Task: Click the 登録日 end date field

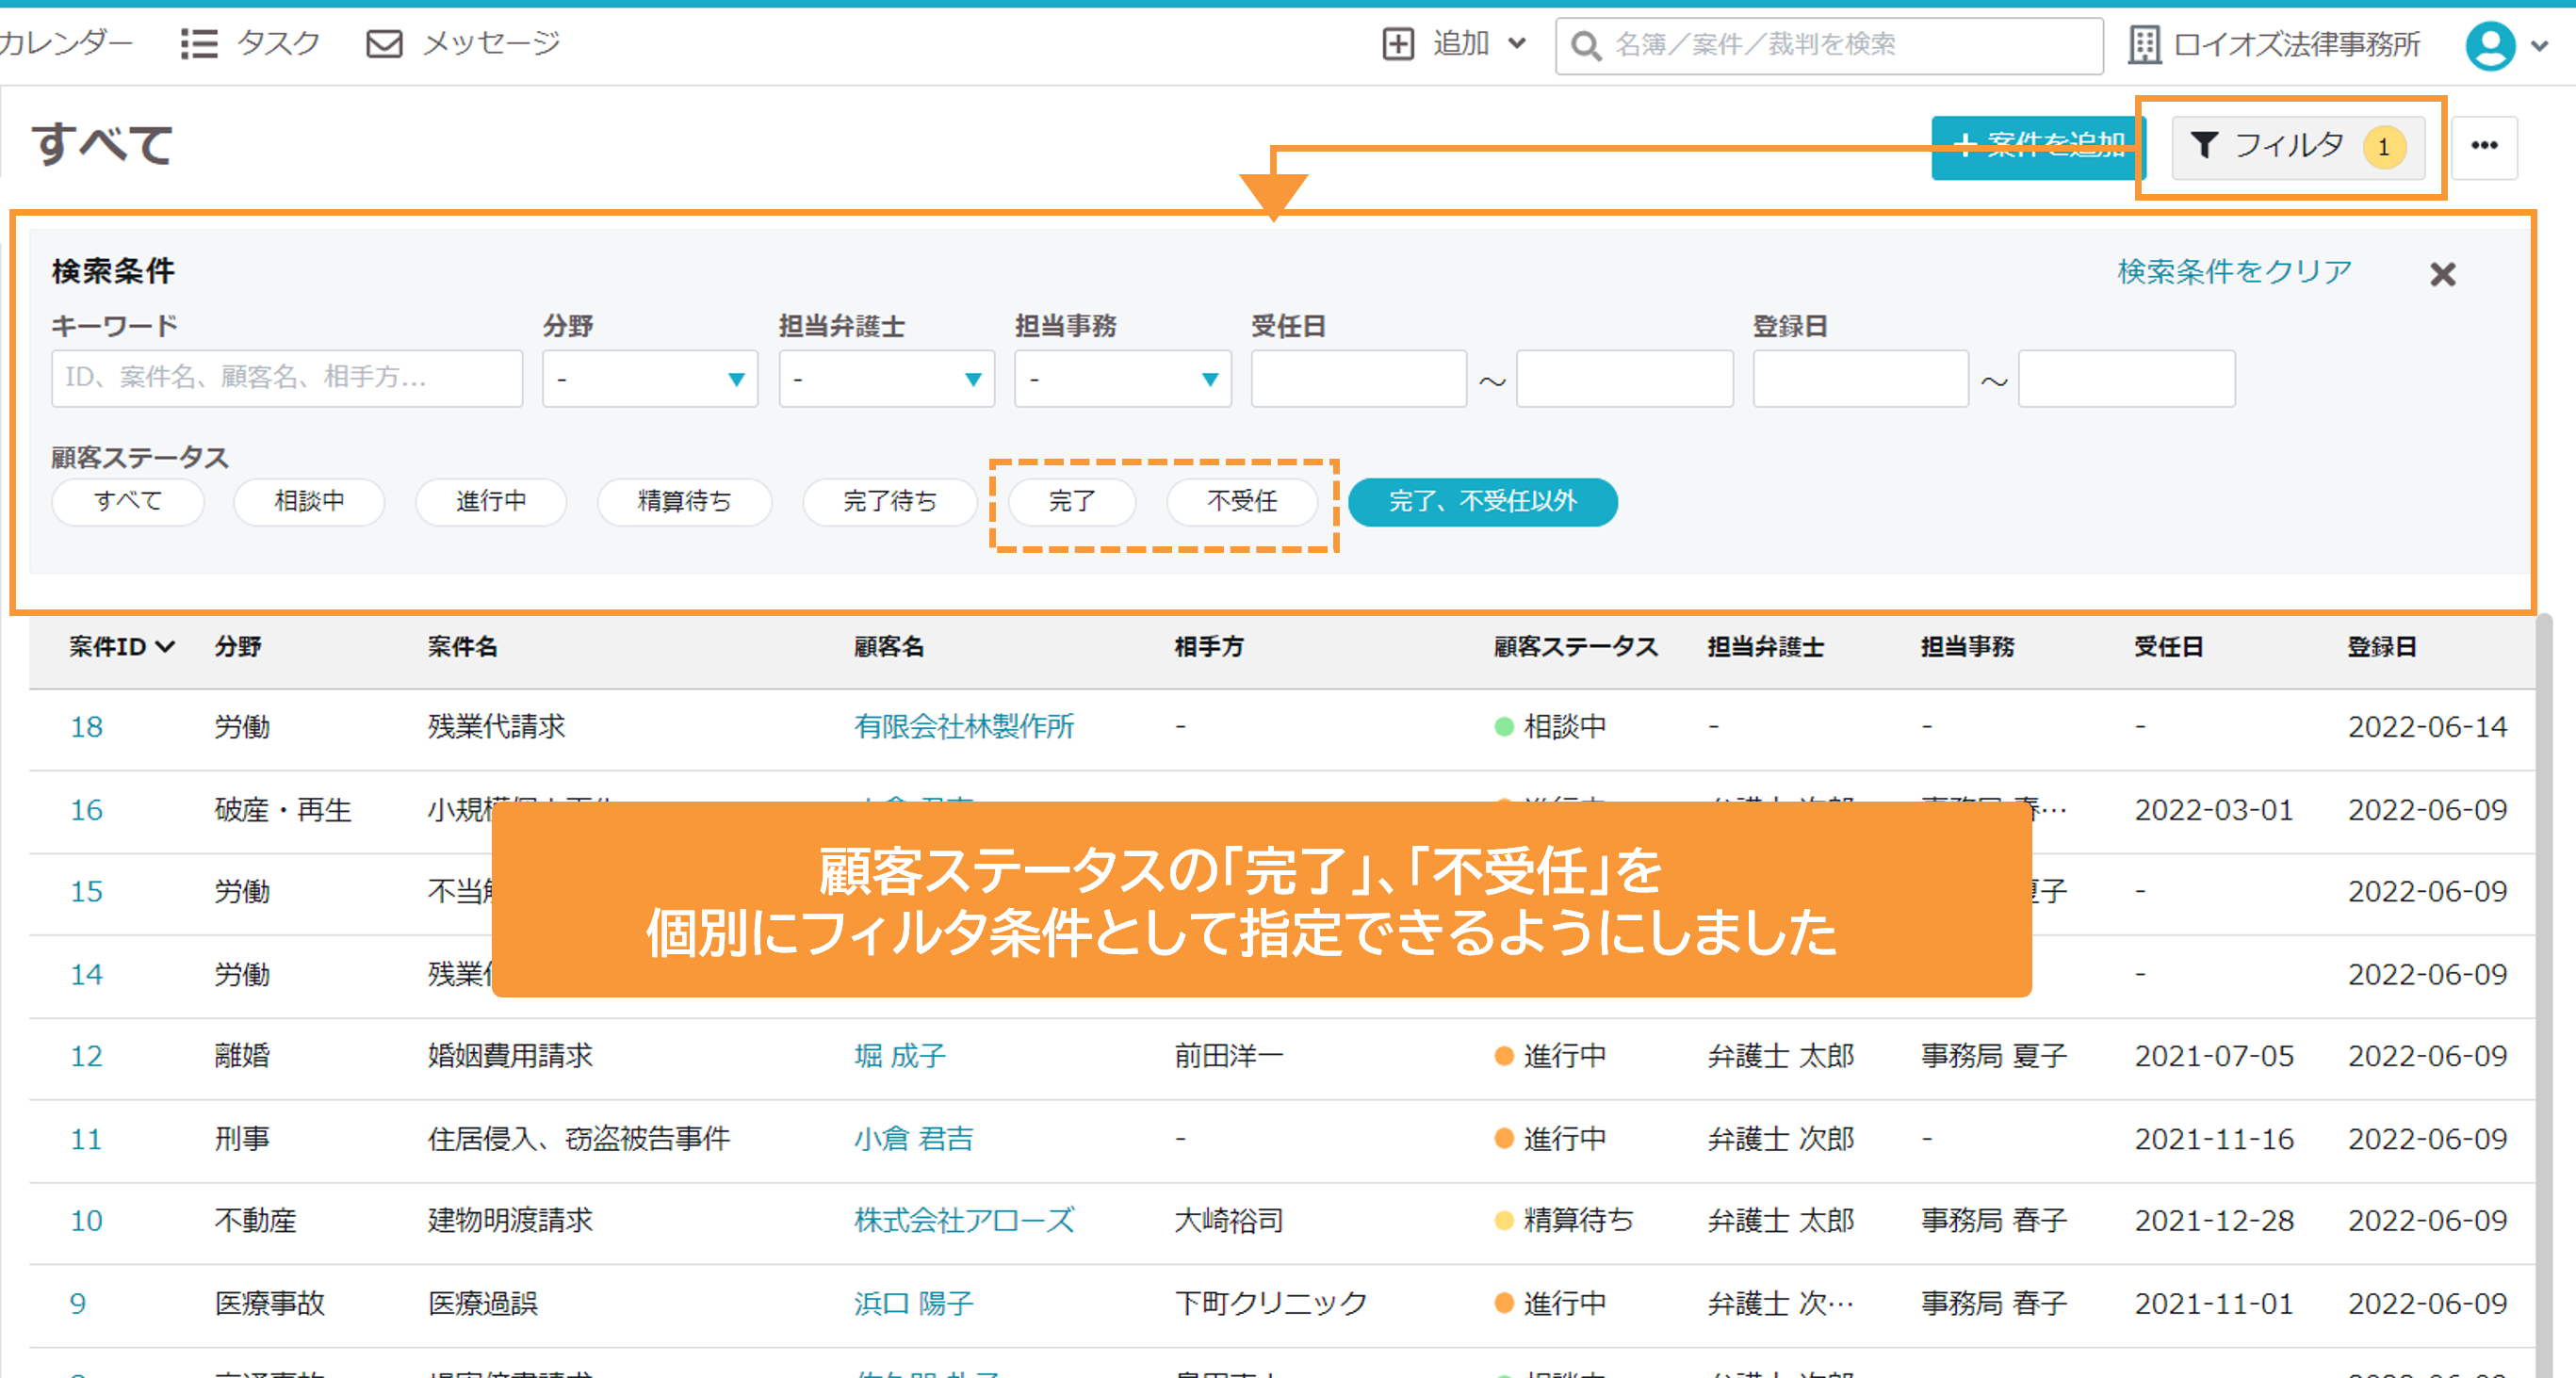Action: point(2126,379)
